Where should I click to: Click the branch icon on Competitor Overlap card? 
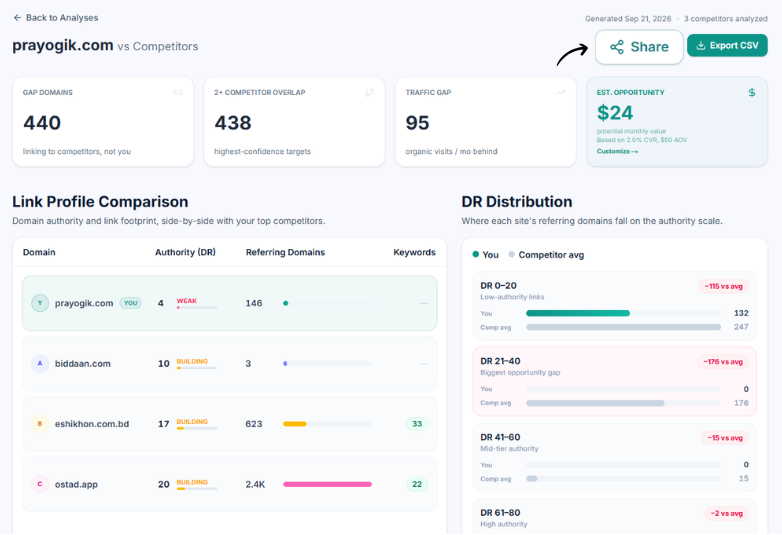tap(369, 92)
